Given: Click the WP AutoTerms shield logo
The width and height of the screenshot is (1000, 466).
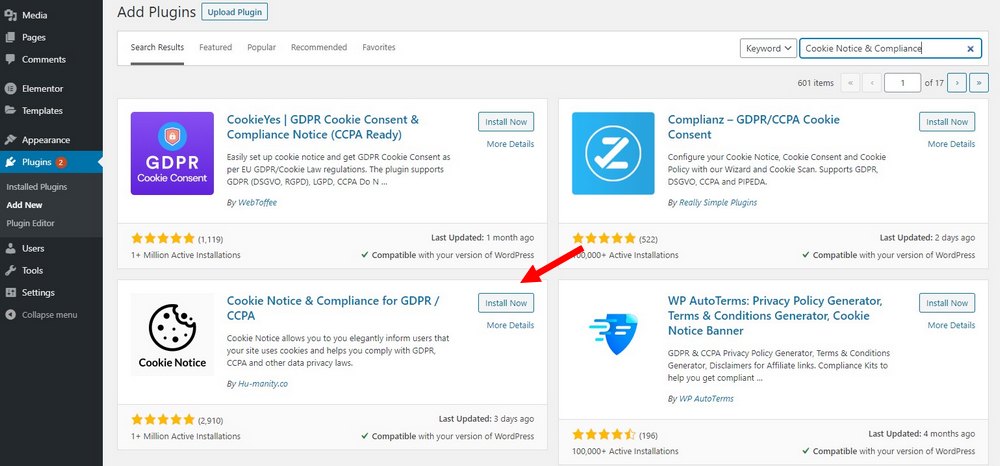Looking at the screenshot, I should (613, 335).
